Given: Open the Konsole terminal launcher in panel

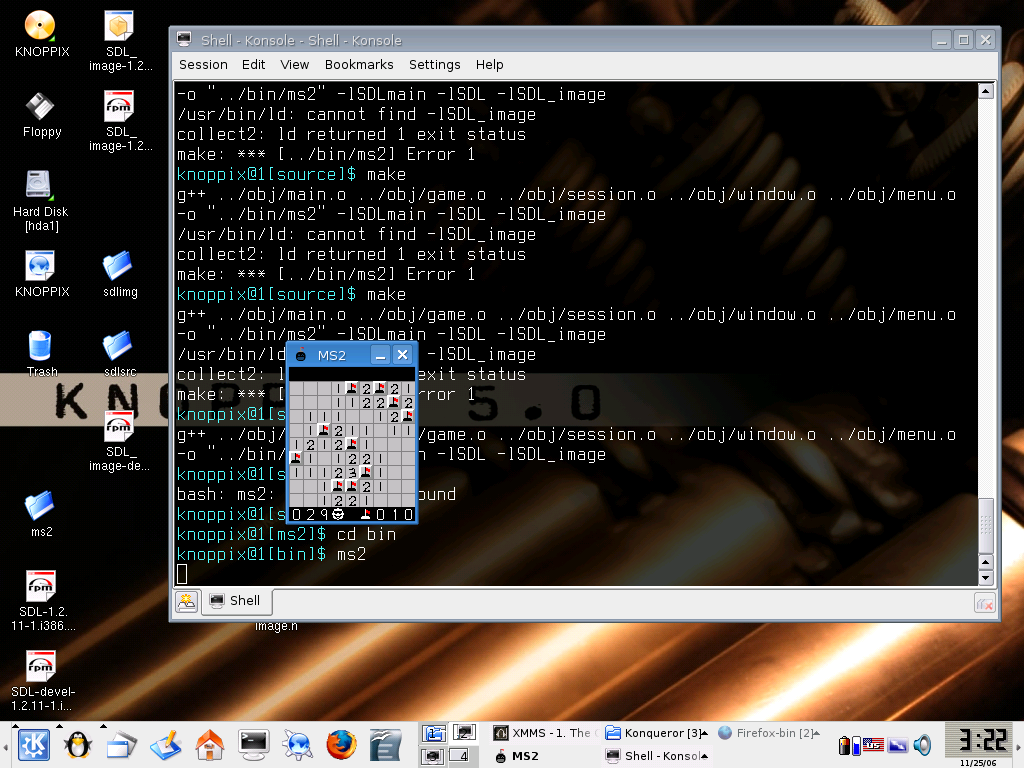Looking at the screenshot, I should (x=253, y=744).
